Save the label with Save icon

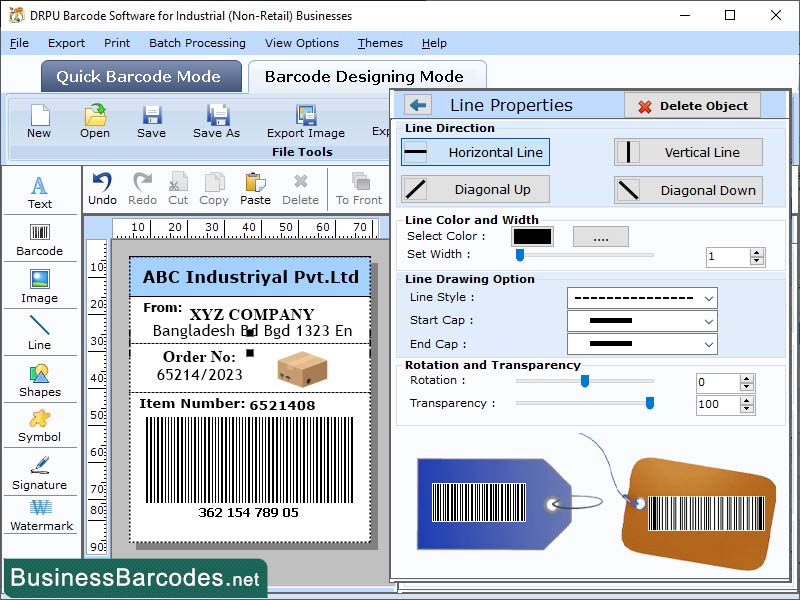[152, 121]
